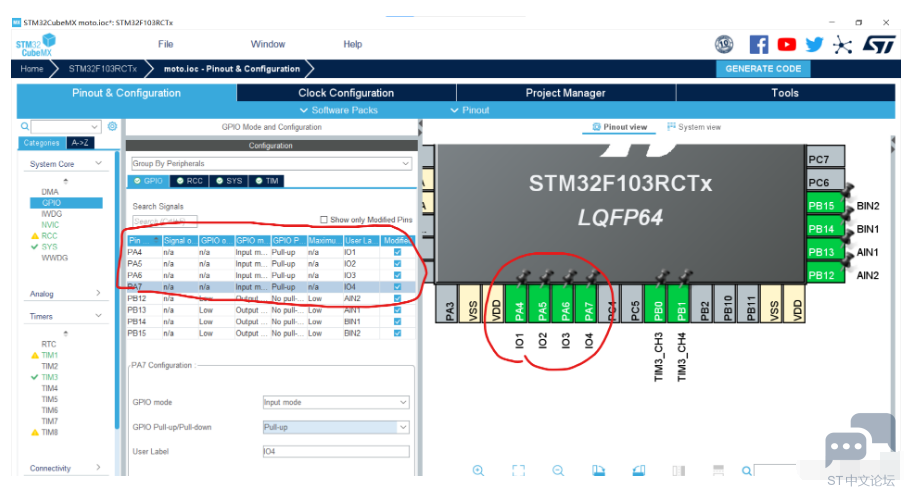904x496 pixels.
Task: Switch to the Tools tab
Action: [x=785, y=93]
